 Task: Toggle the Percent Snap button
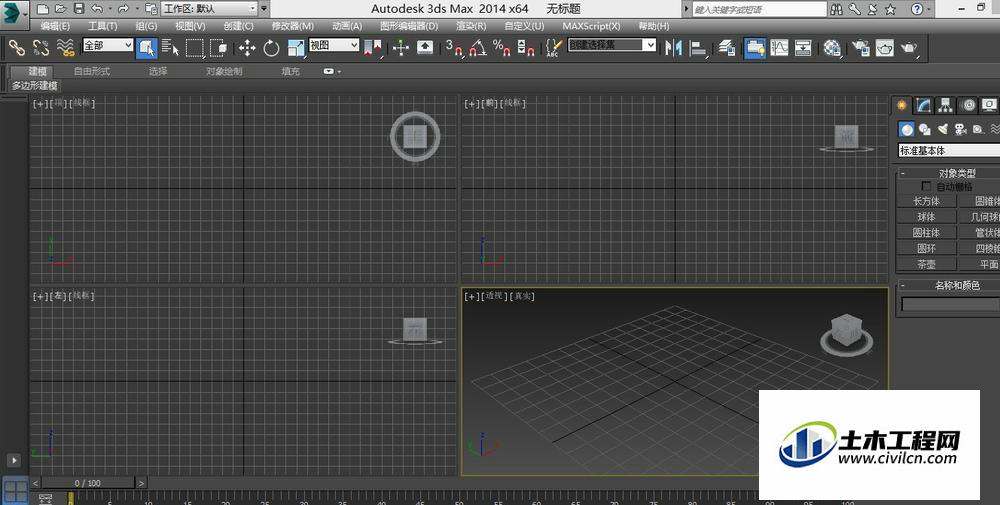click(x=502, y=48)
